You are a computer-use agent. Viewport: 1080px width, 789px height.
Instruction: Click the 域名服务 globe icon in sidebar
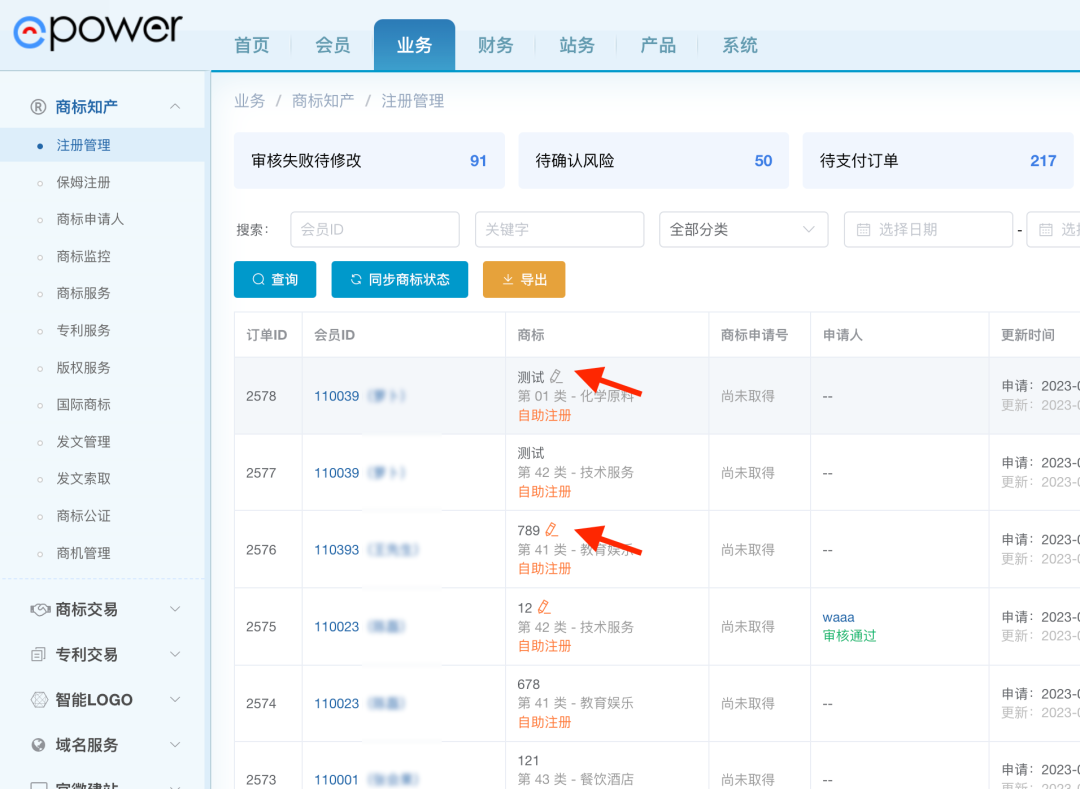pyautogui.click(x=39, y=745)
